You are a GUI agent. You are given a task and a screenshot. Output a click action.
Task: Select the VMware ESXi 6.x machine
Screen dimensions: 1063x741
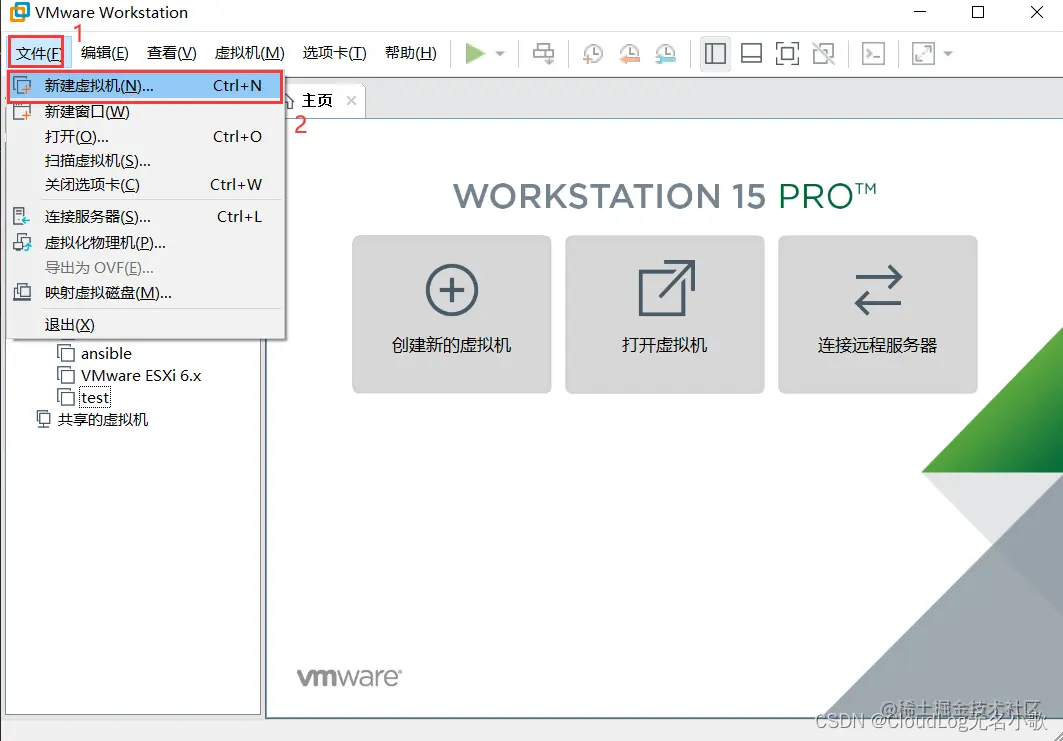click(x=141, y=376)
